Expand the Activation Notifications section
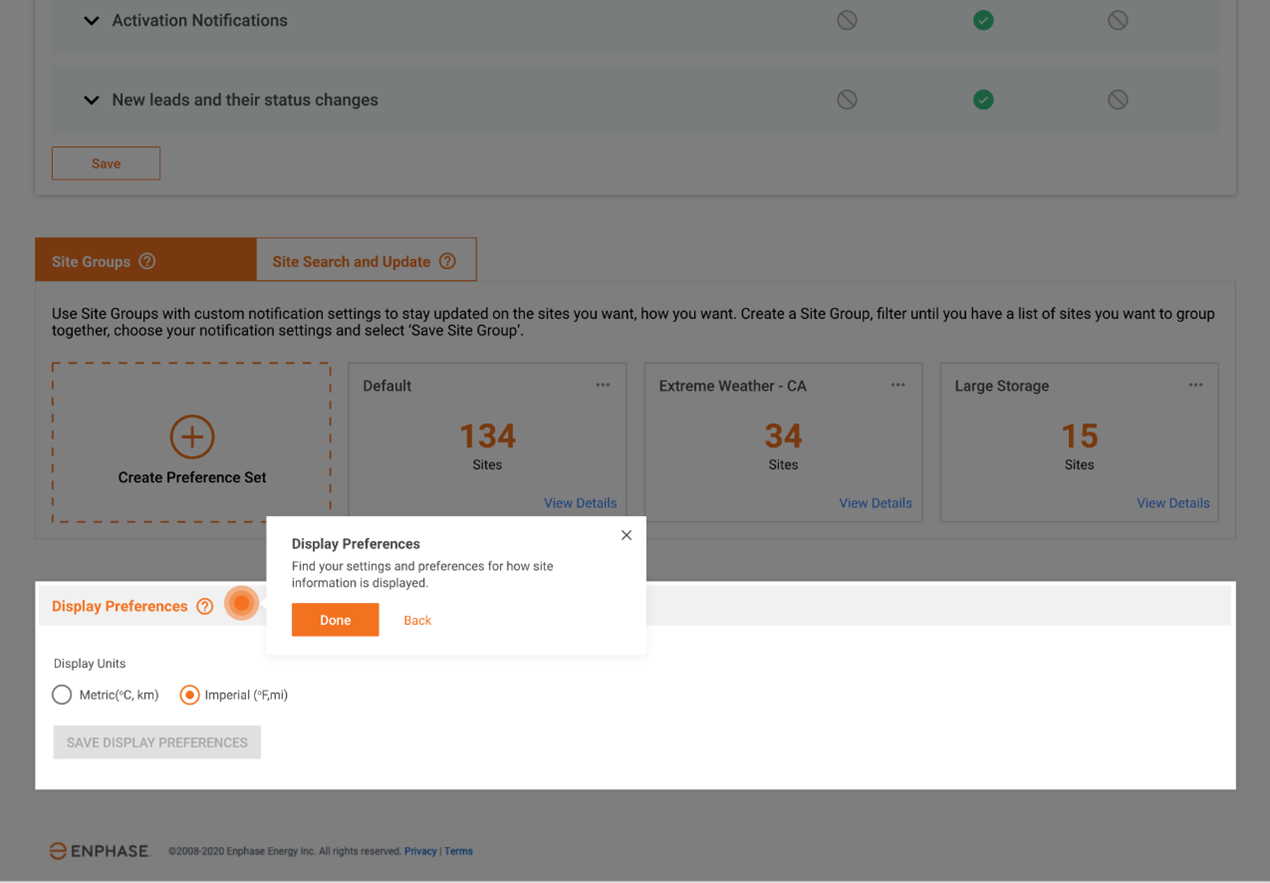1270x883 pixels. 91,19
